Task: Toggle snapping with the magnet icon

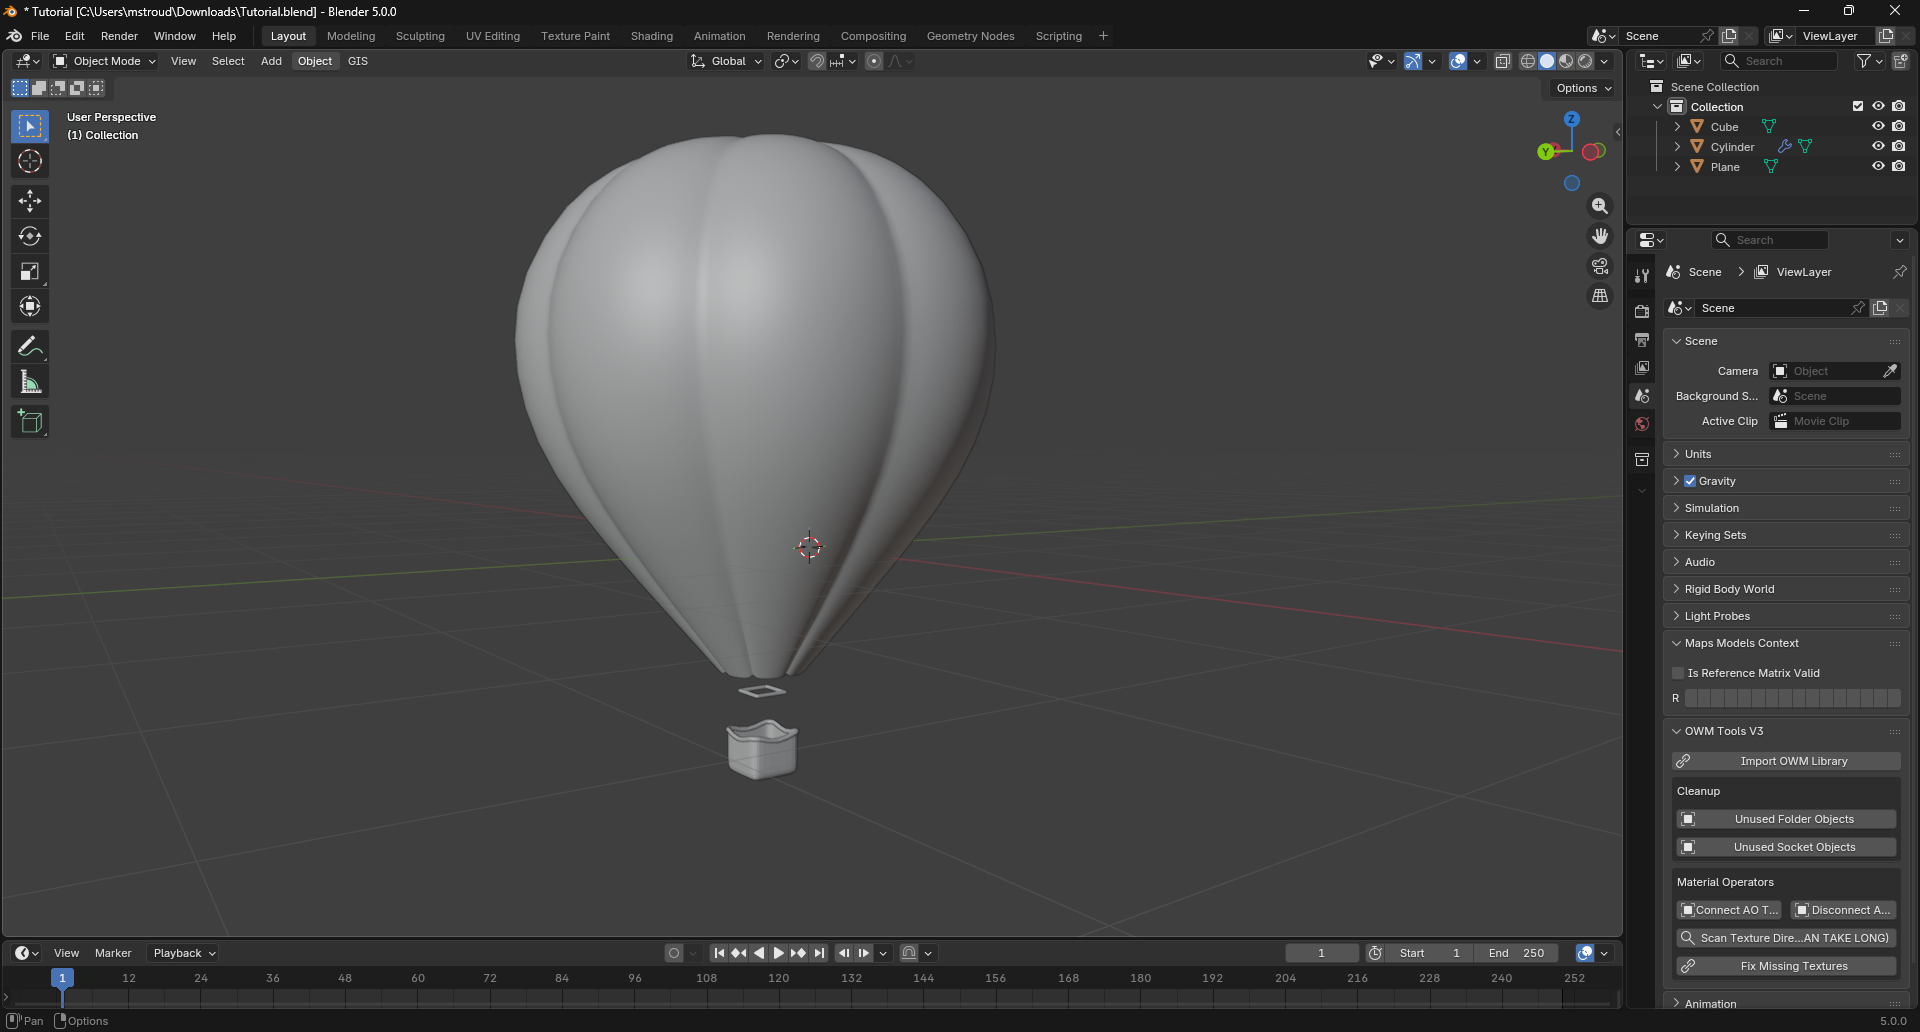Action: (817, 61)
